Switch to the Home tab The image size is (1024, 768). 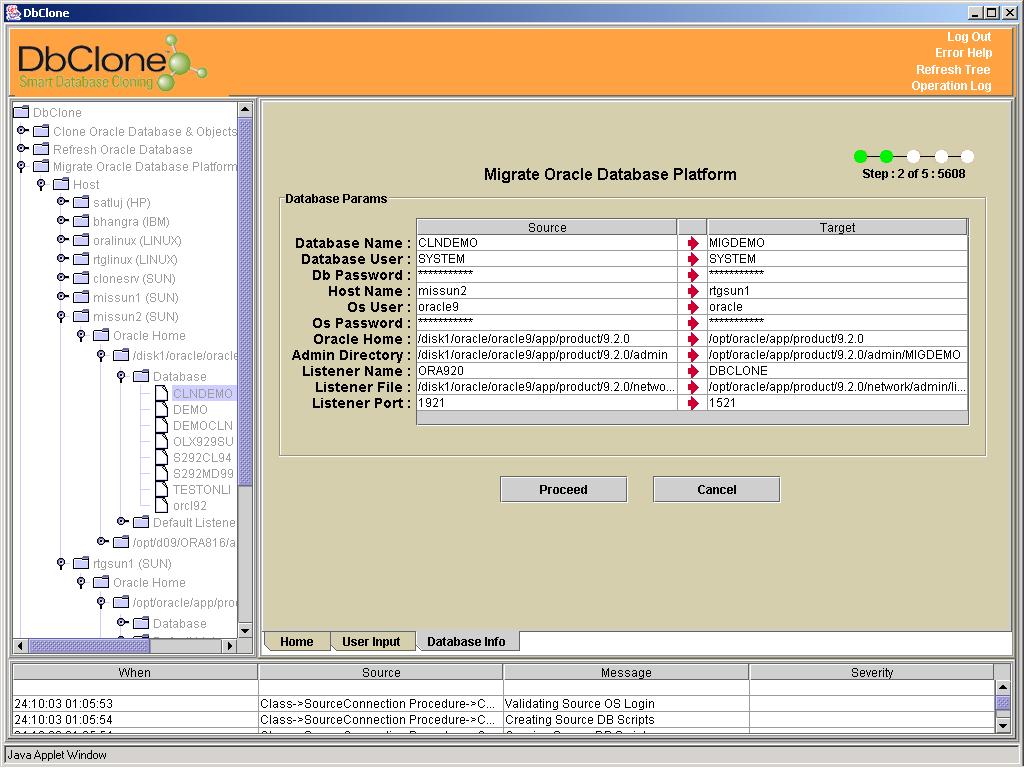(296, 641)
